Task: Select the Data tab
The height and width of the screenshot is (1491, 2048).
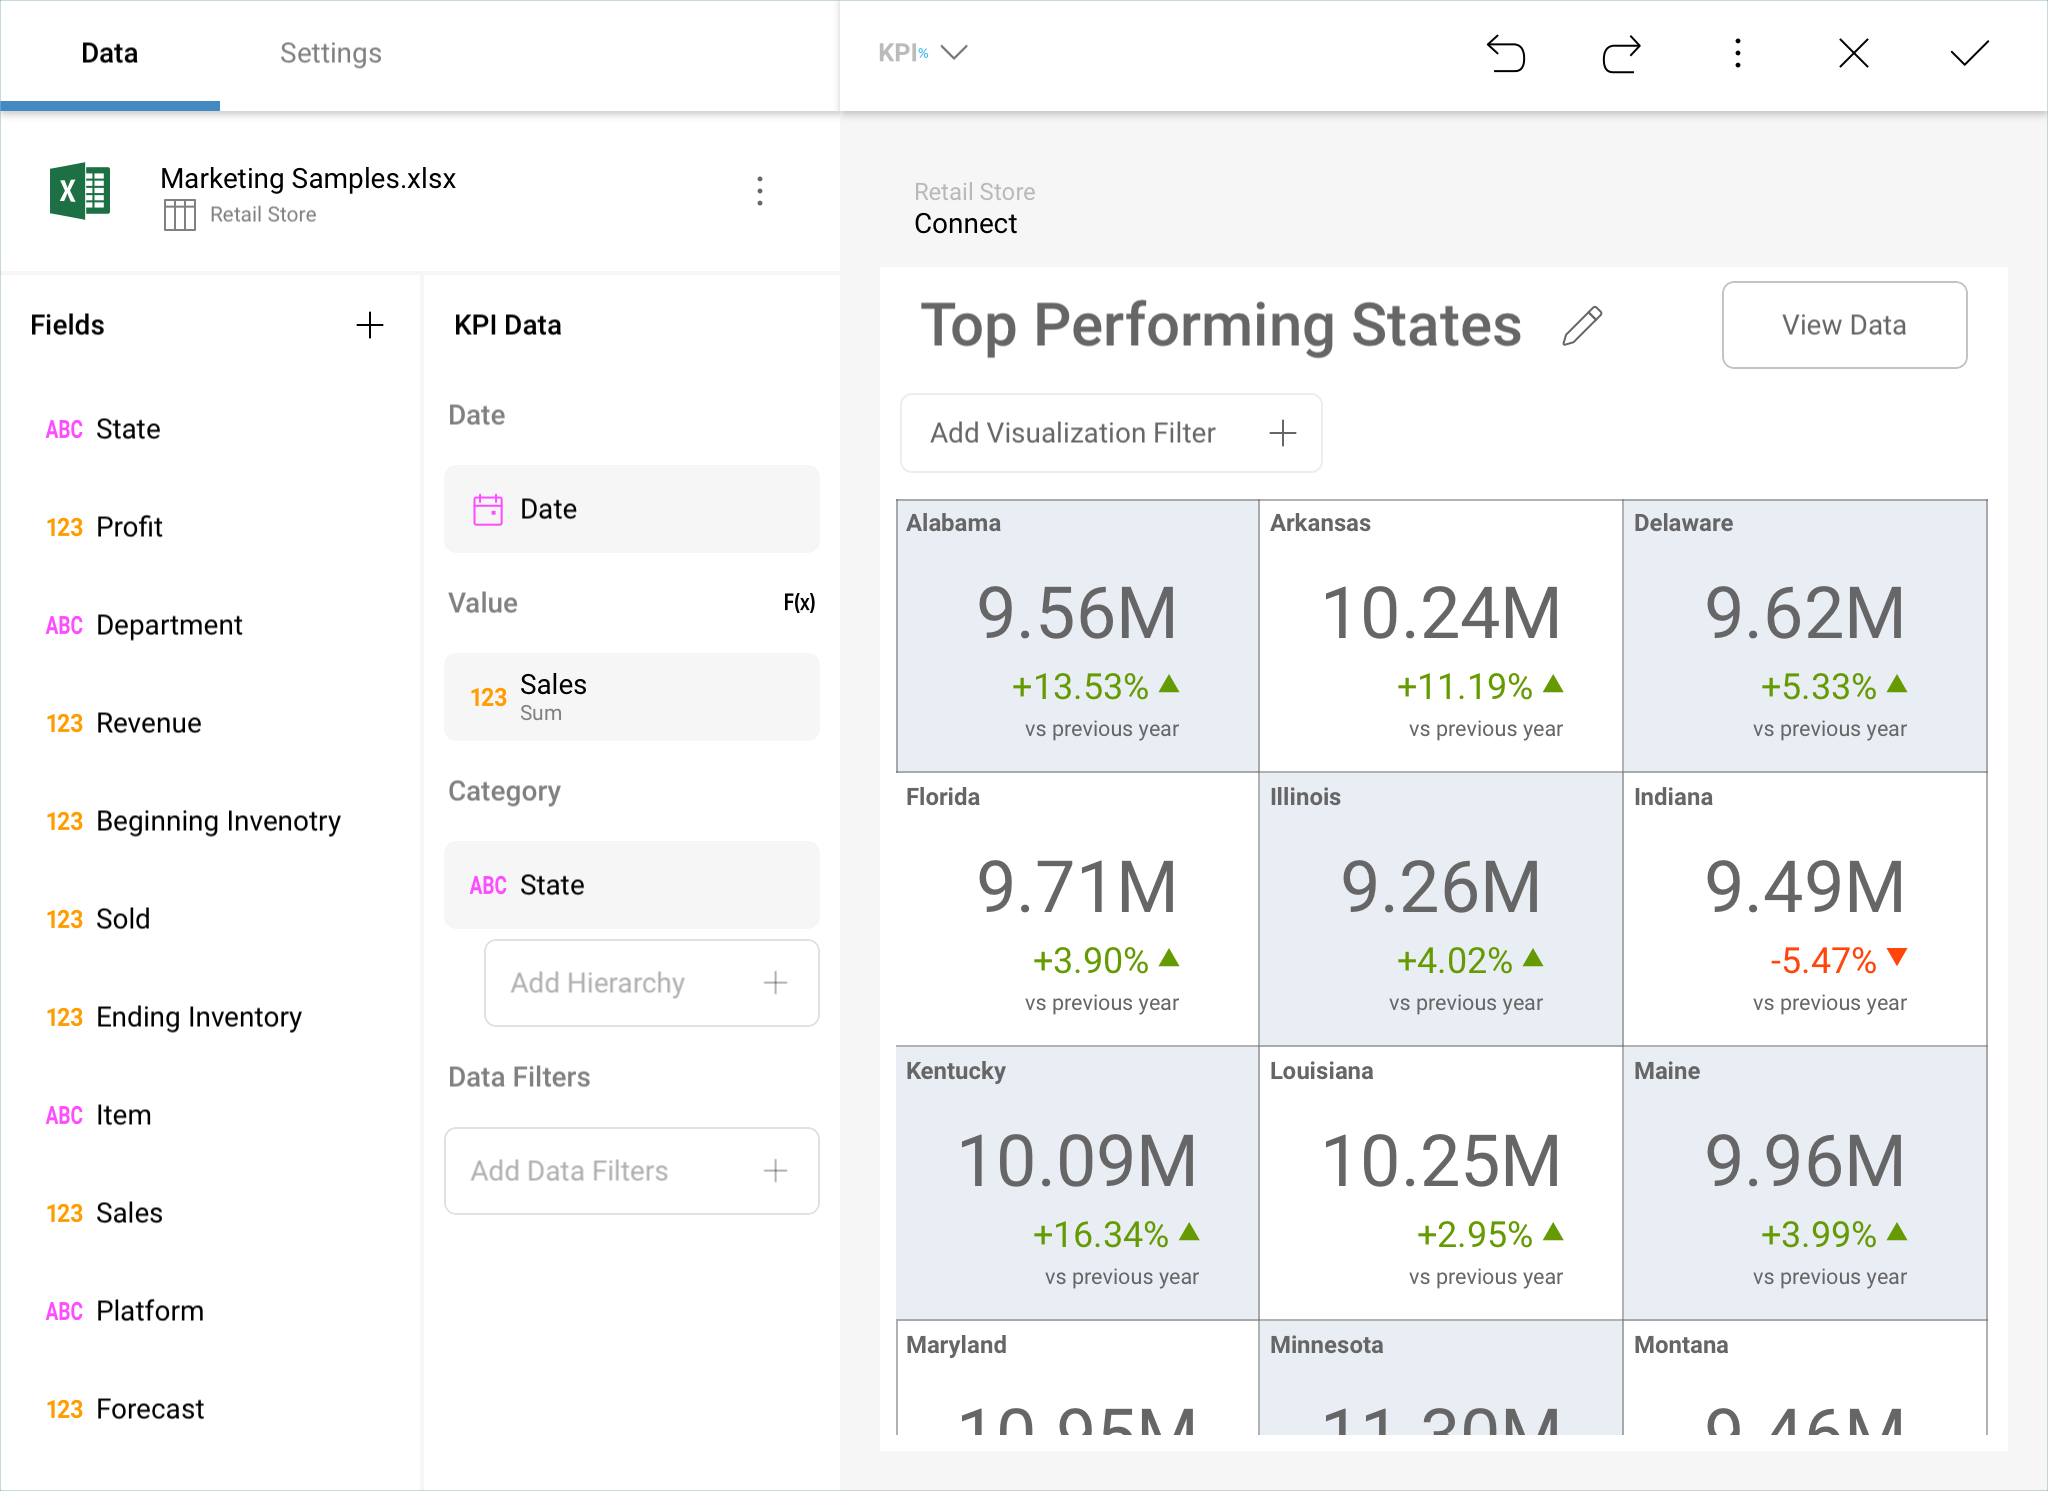Action: click(110, 53)
